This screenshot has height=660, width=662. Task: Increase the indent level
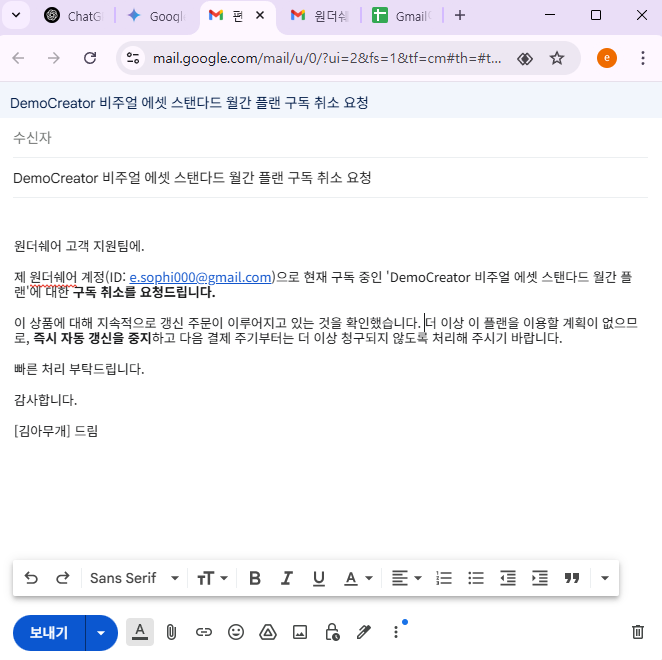click(540, 578)
